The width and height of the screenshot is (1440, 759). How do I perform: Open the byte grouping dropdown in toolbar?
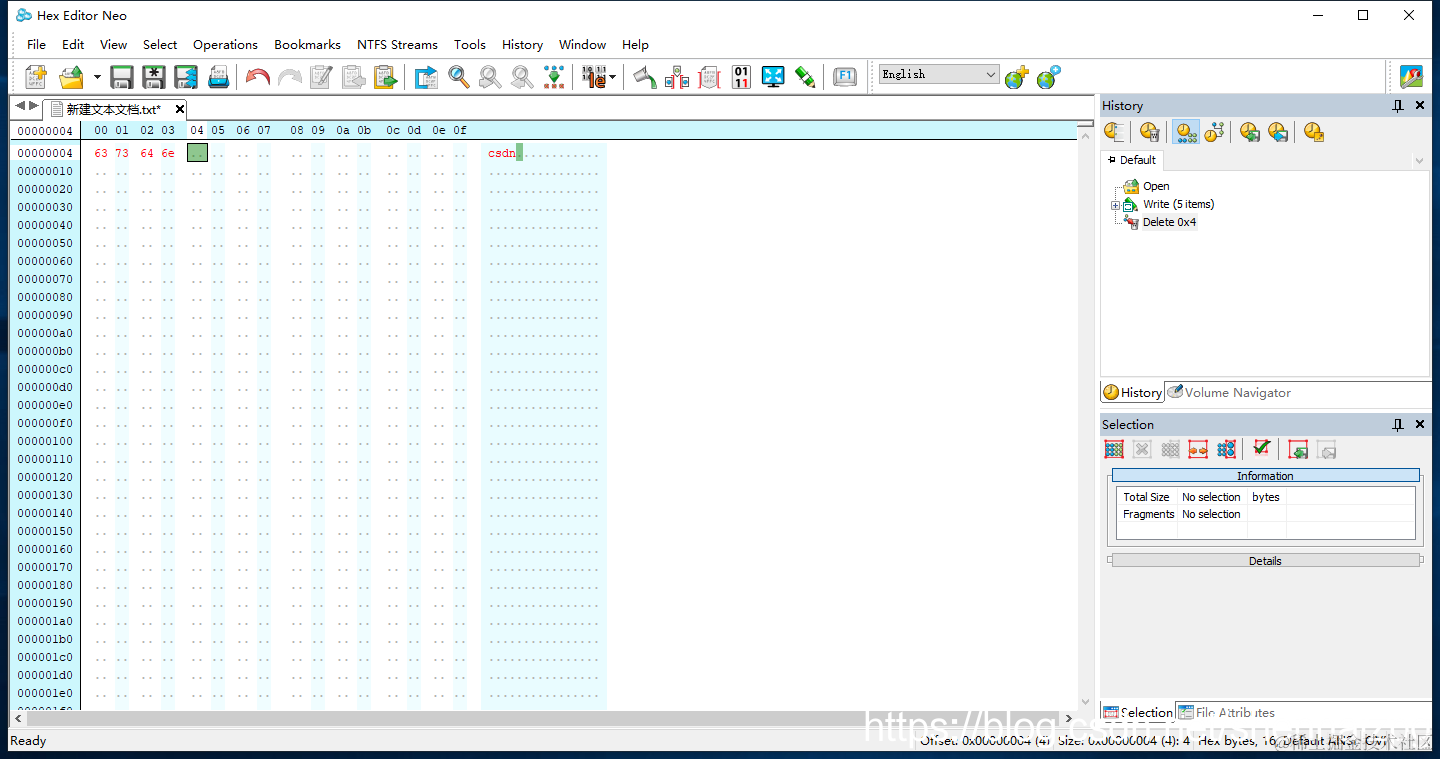(612, 76)
